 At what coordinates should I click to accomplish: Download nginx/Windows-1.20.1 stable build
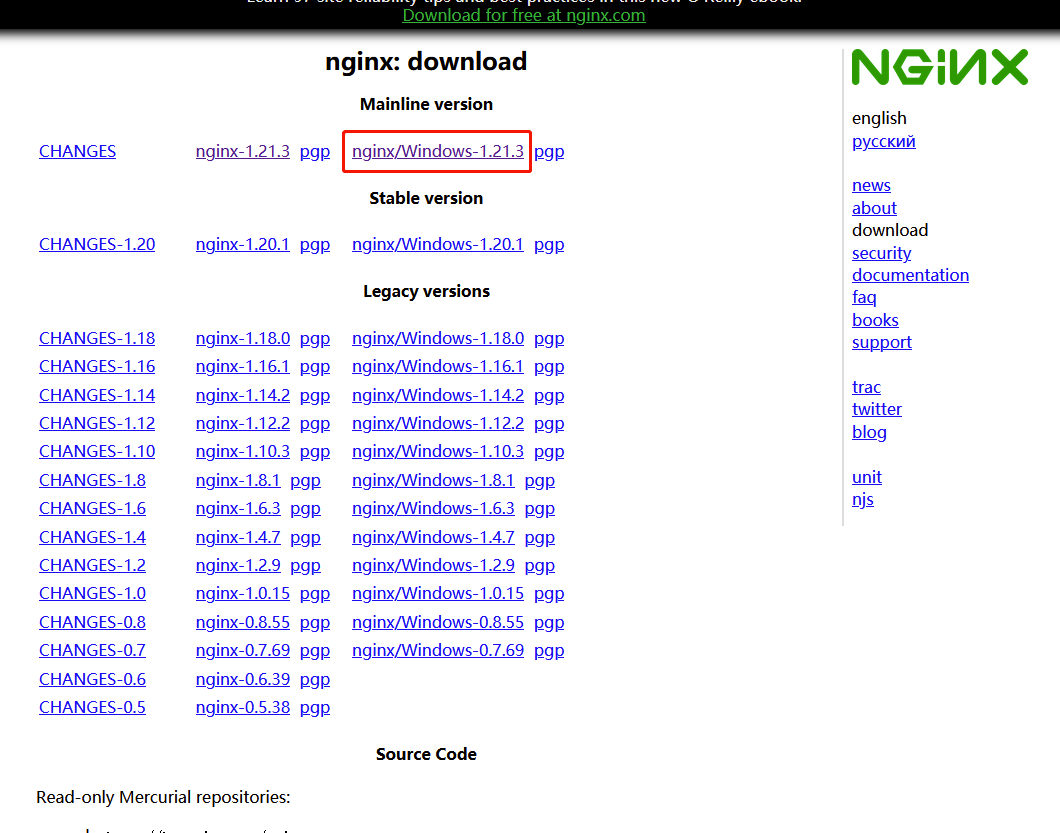point(437,244)
